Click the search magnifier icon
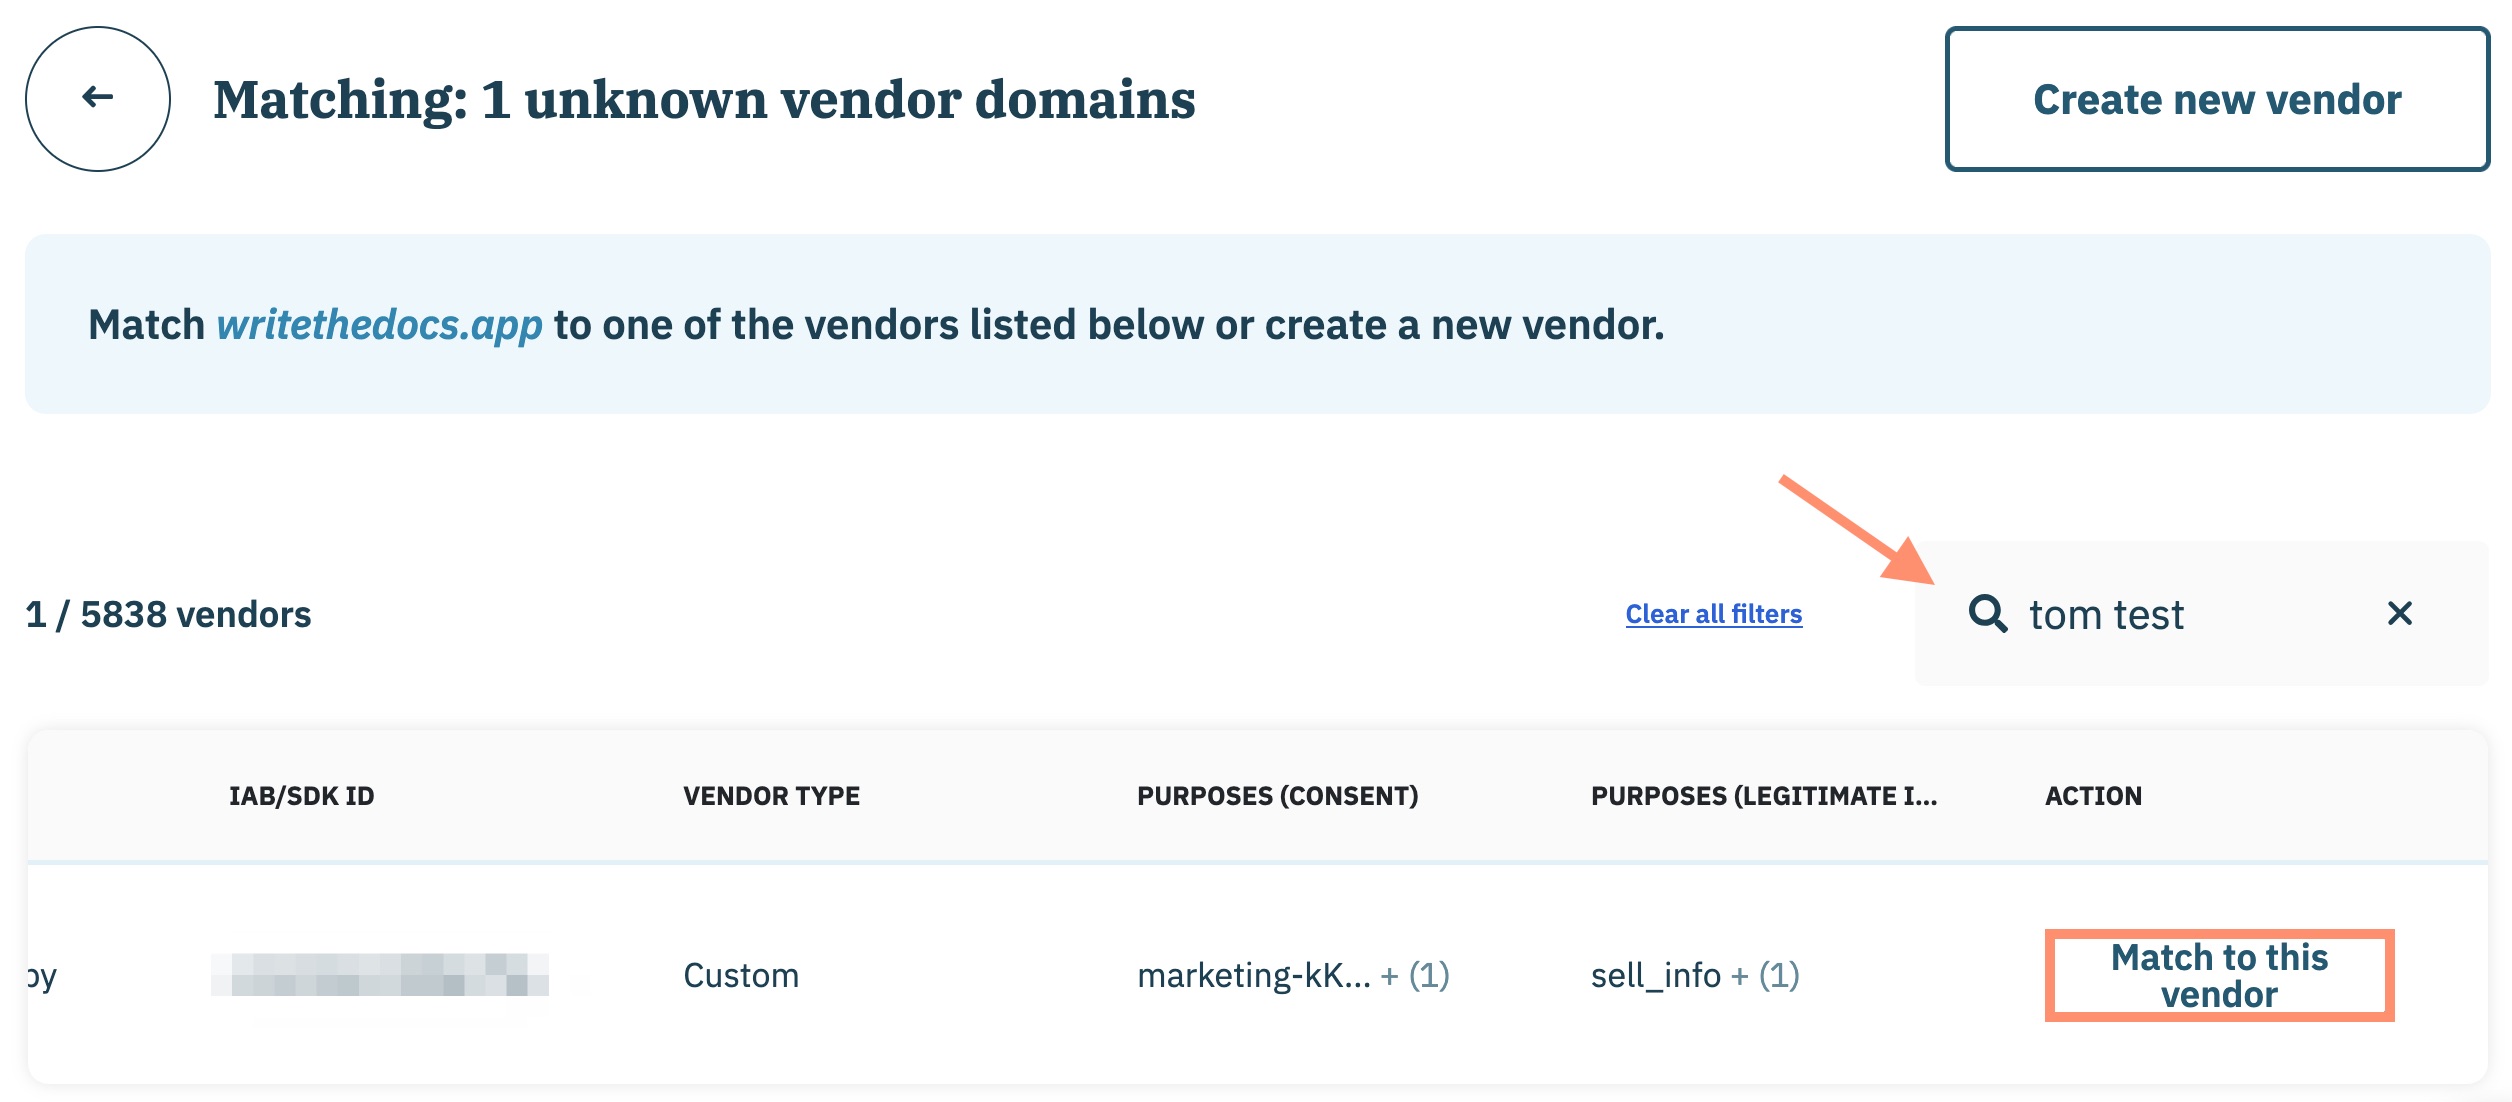Image resolution: width=2512 pixels, height=1102 pixels. tap(1987, 614)
